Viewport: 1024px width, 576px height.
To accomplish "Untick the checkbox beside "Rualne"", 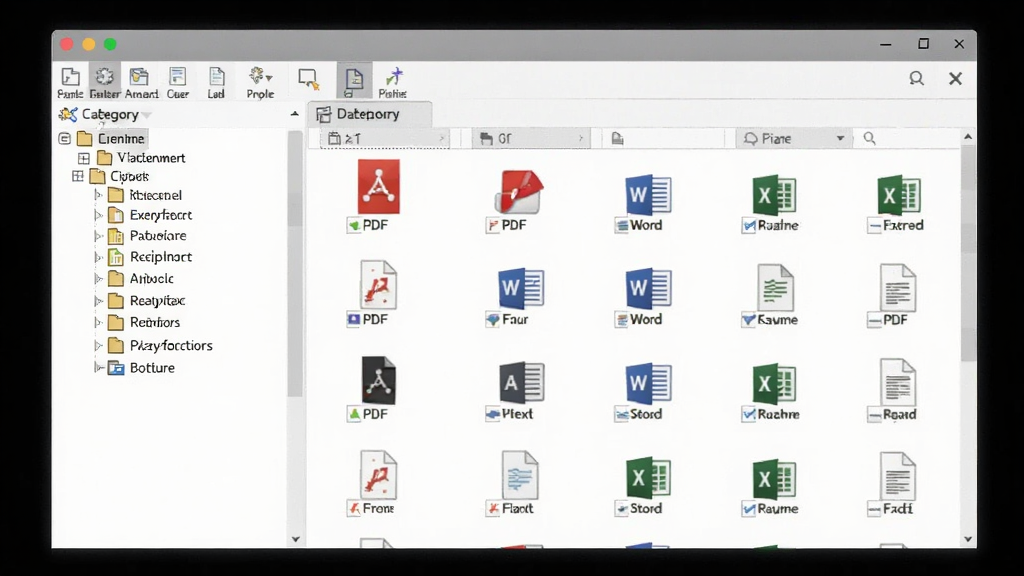I will (x=748, y=226).
